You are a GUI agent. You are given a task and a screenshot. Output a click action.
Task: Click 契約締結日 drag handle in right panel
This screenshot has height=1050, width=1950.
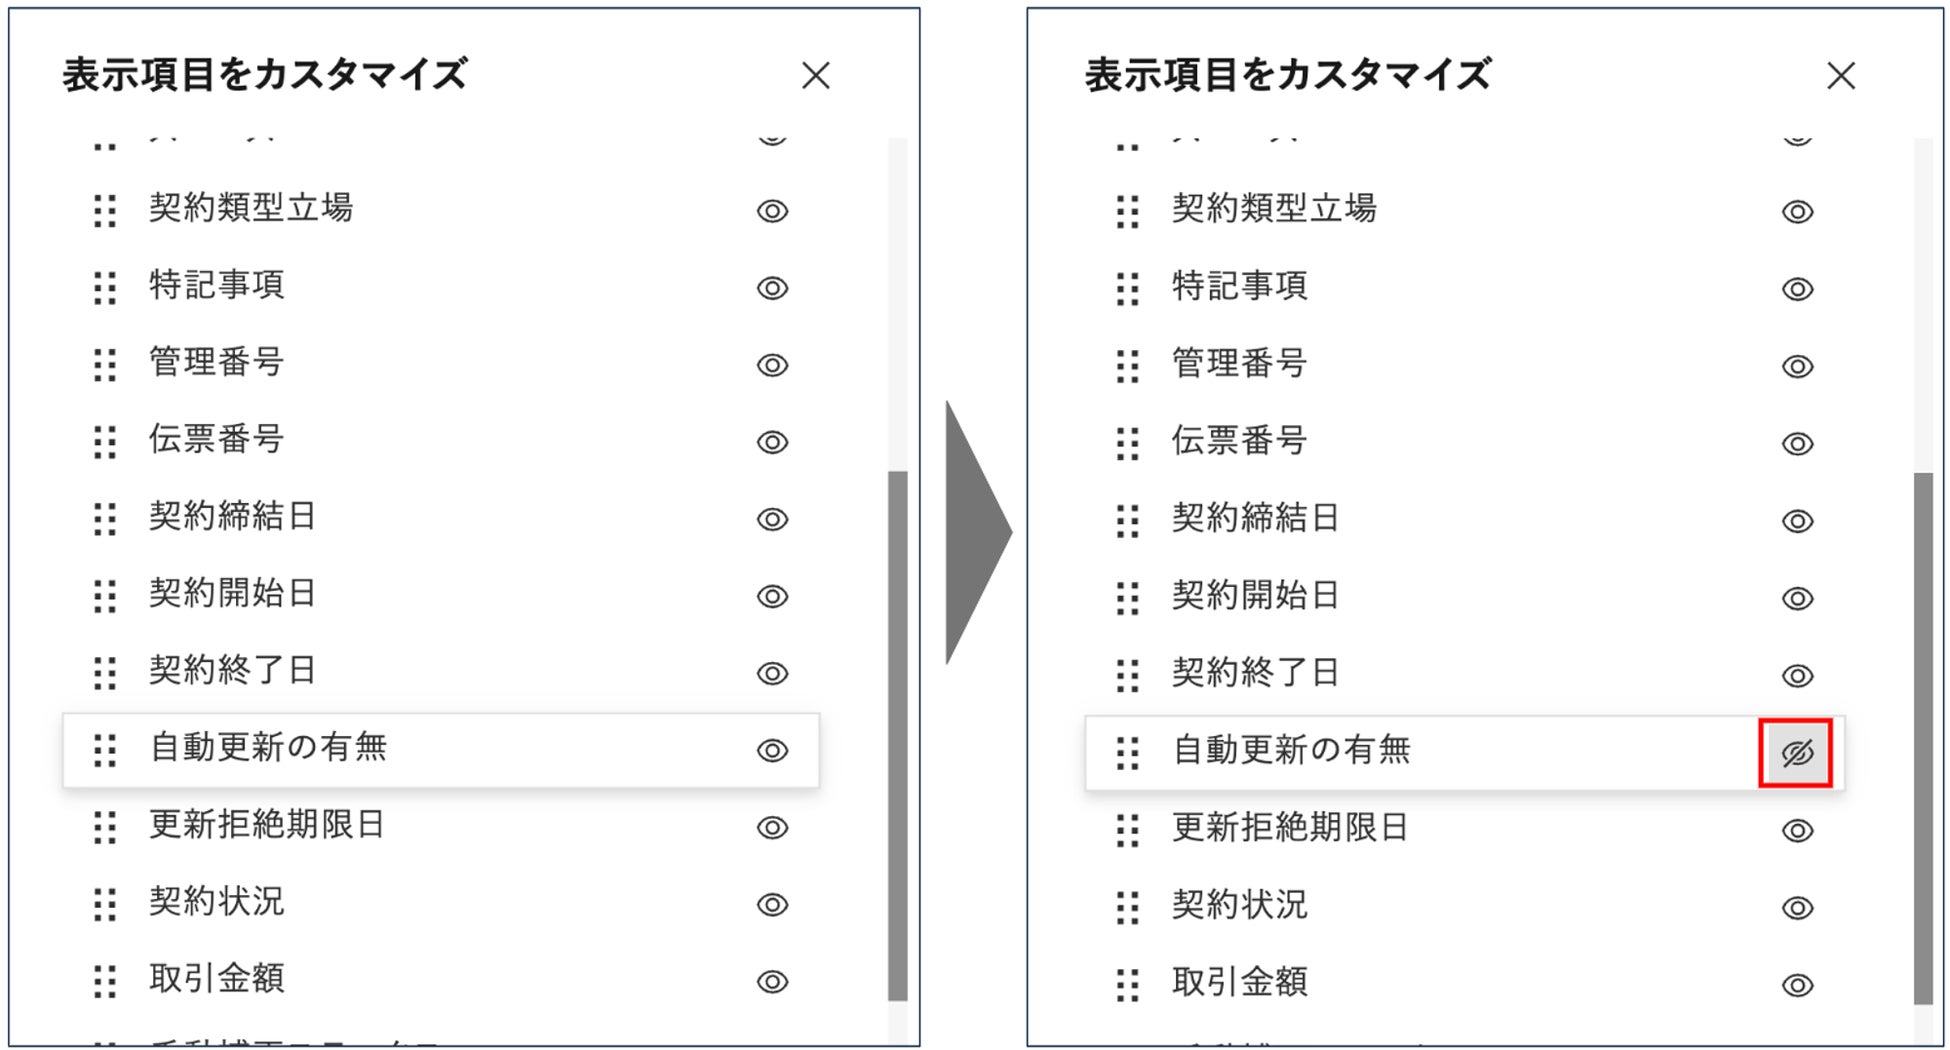[1127, 521]
